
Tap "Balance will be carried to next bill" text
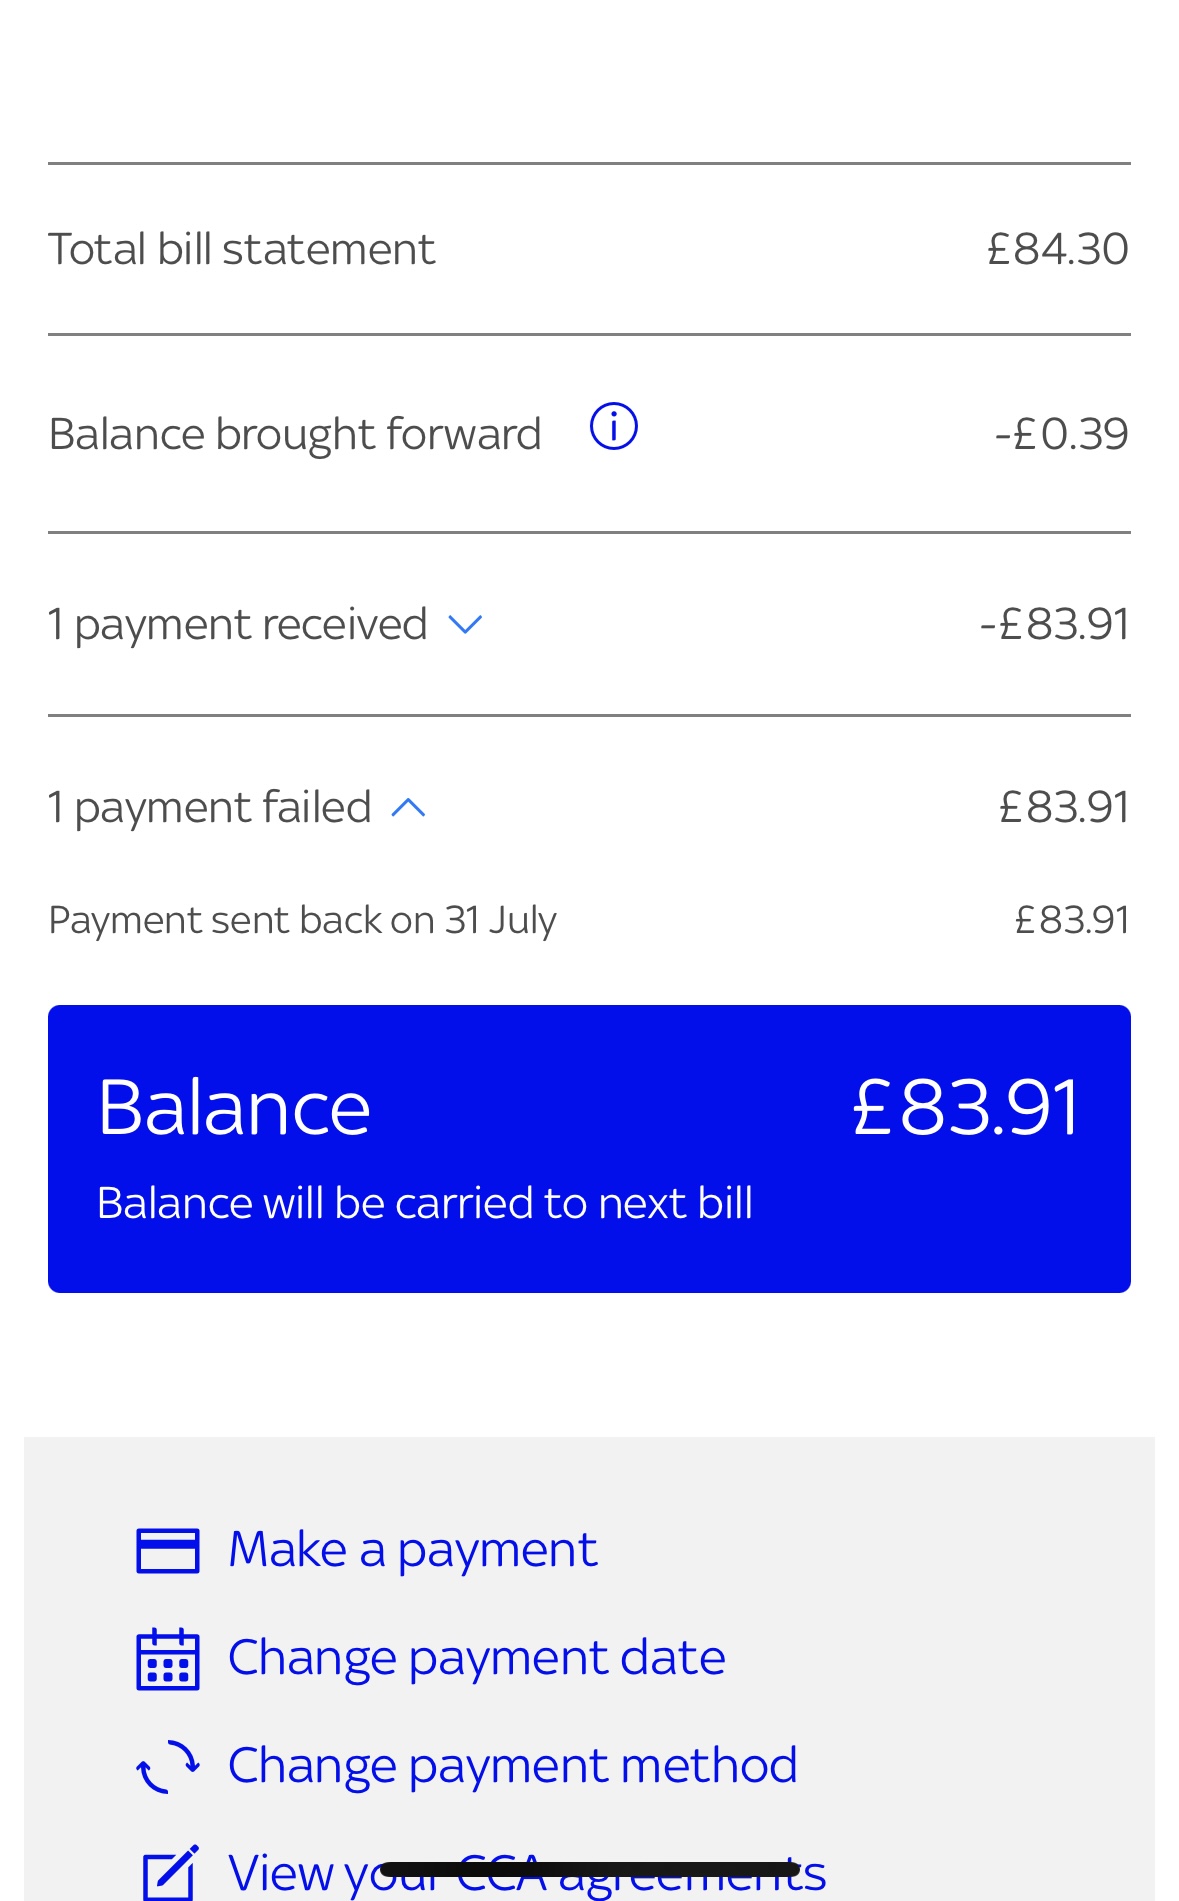424,1203
